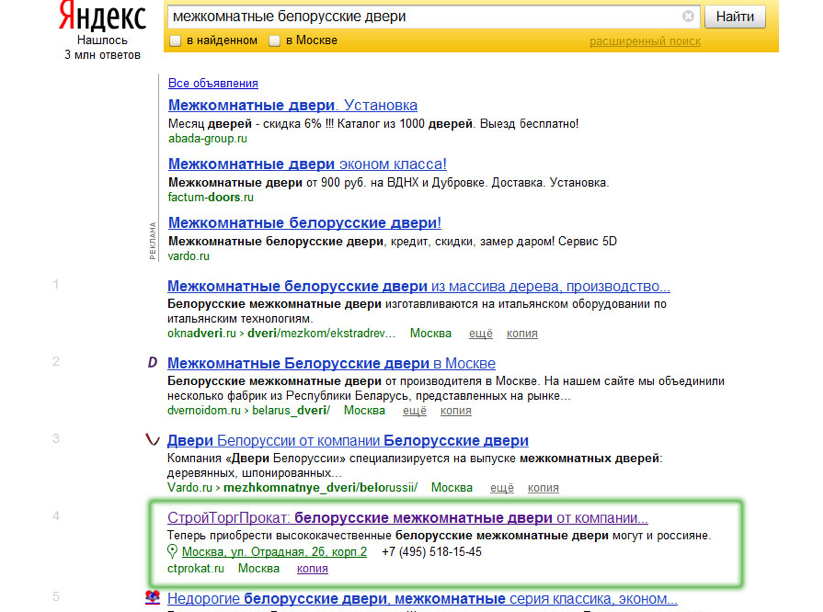Image resolution: width=823 pixels, height=612 pixels.
Task: Clear the search query with the X icon
Action: pos(688,17)
